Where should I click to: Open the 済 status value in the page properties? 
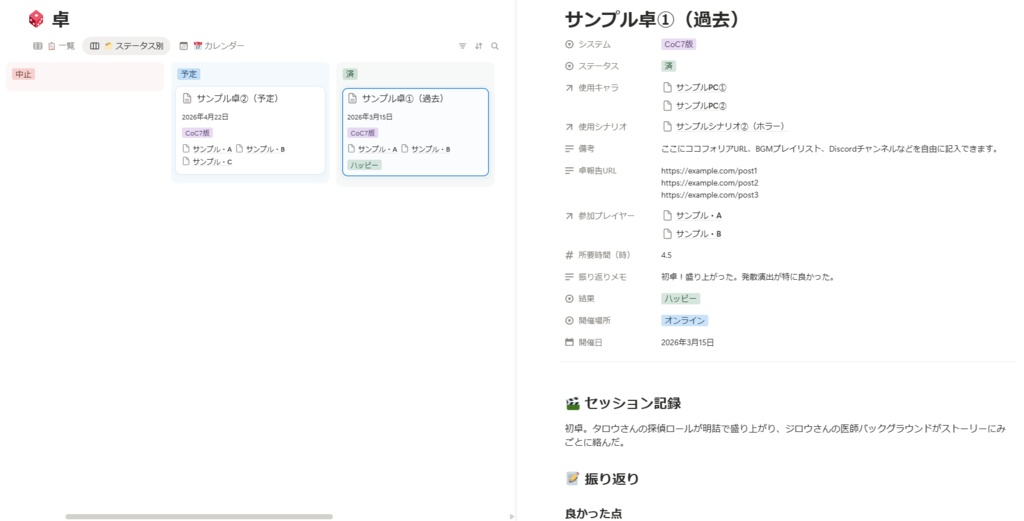668,66
